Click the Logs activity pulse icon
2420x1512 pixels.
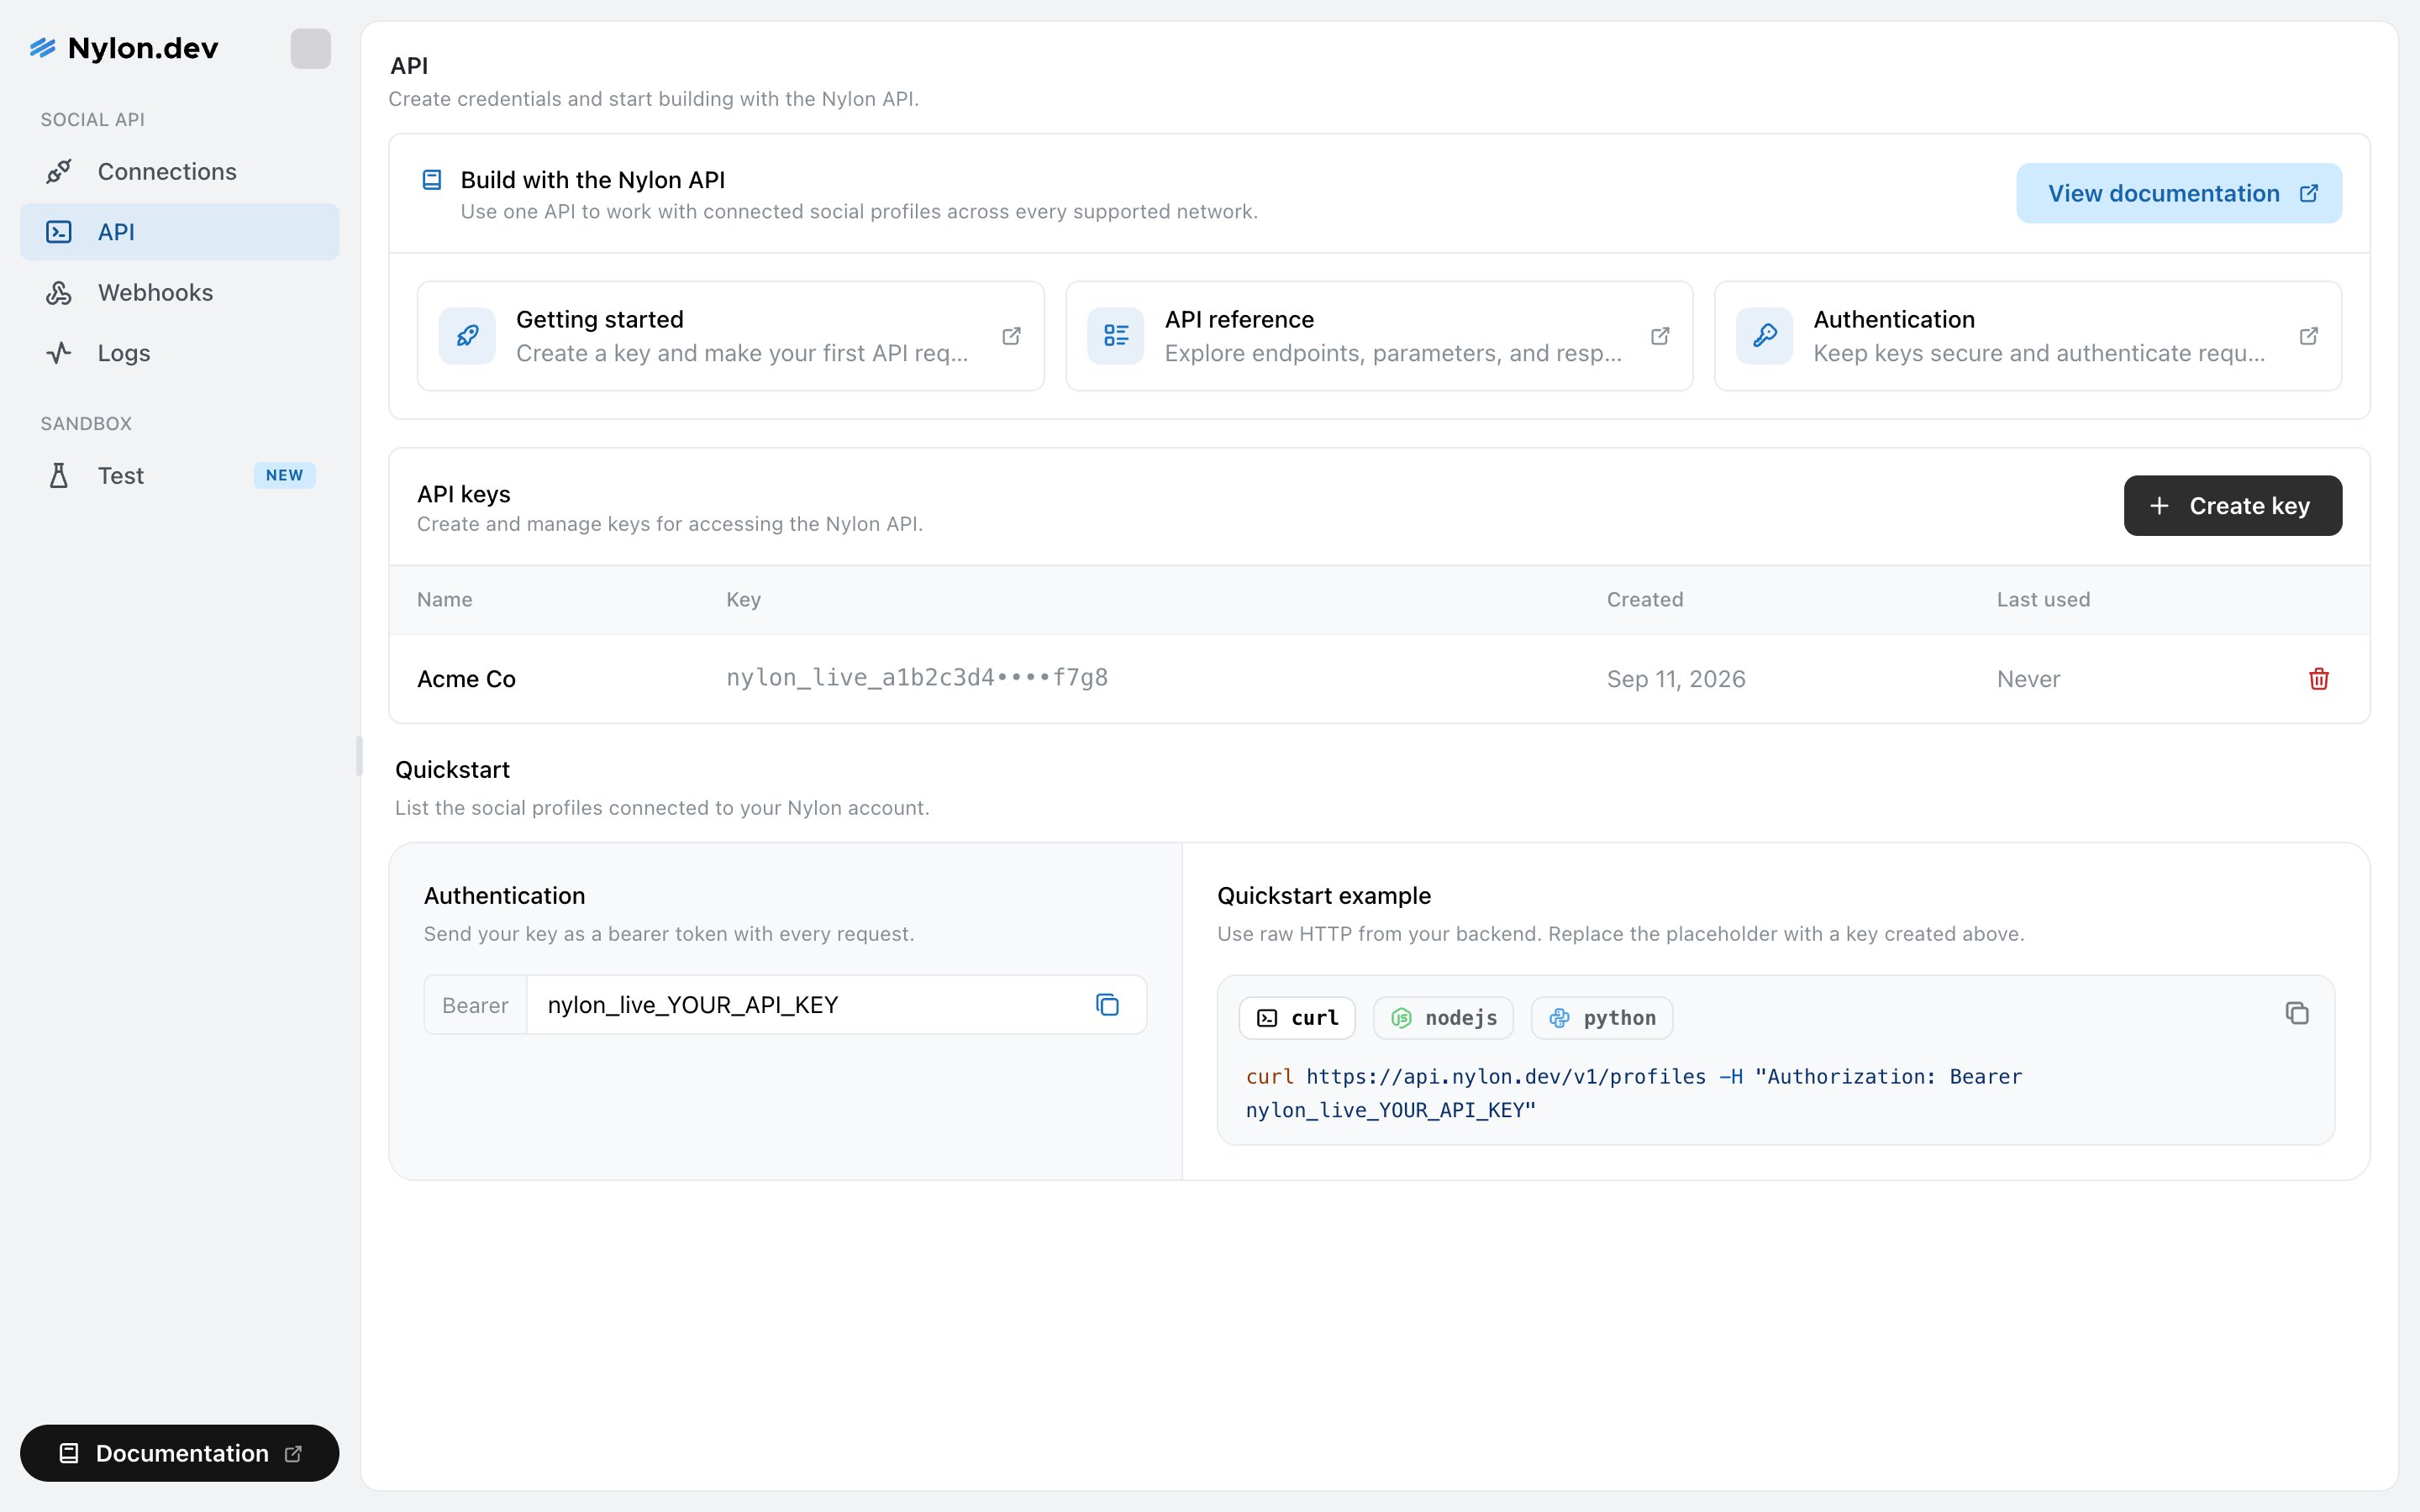pos(59,353)
